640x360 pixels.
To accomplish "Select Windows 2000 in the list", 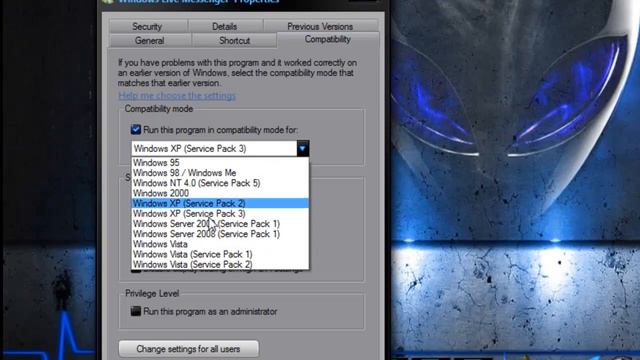I will (220, 193).
